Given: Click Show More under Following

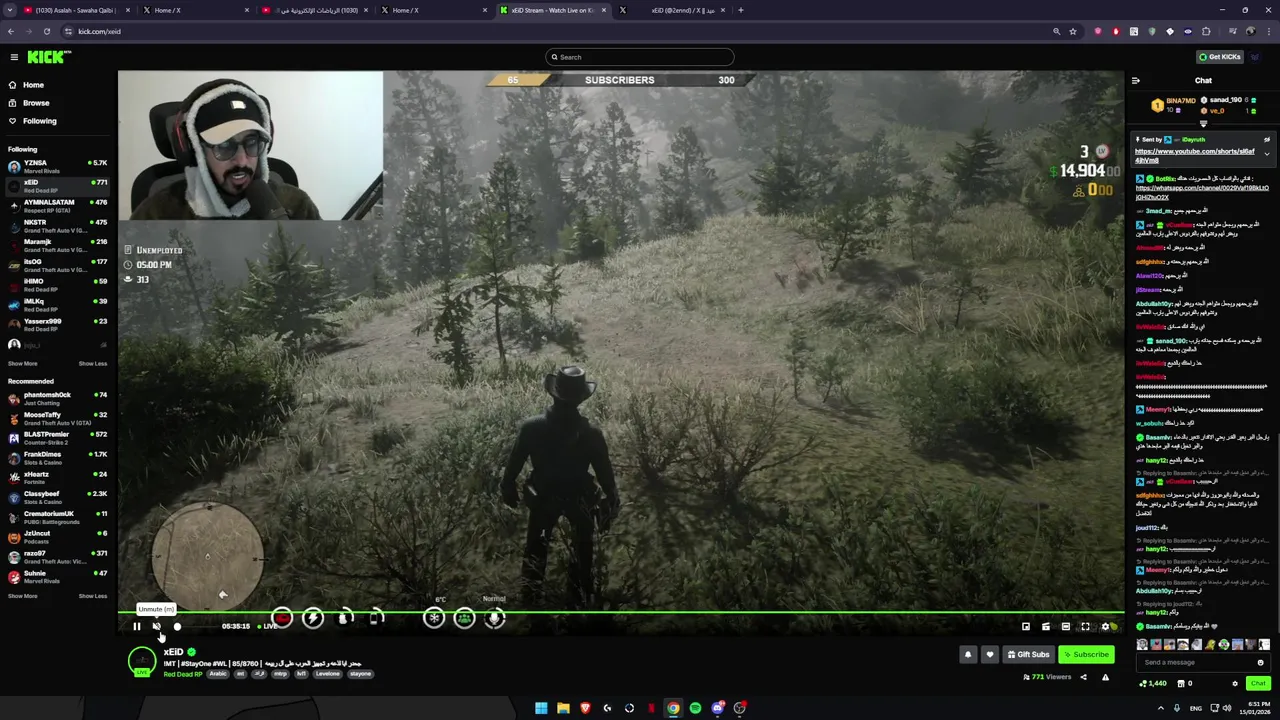Looking at the screenshot, I should (x=22, y=364).
